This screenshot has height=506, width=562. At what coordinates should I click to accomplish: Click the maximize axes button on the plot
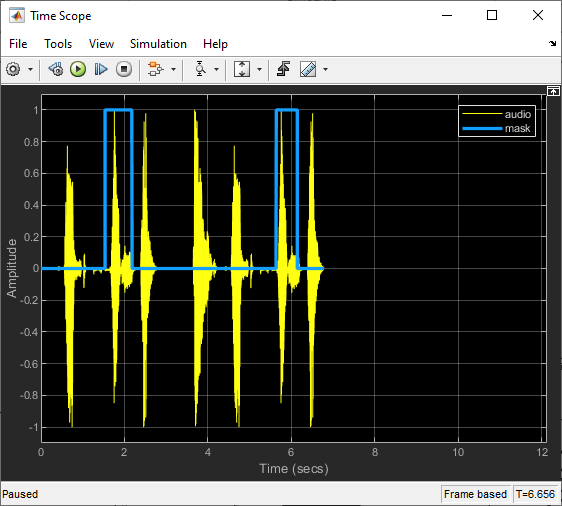pyautogui.click(x=553, y=91)
